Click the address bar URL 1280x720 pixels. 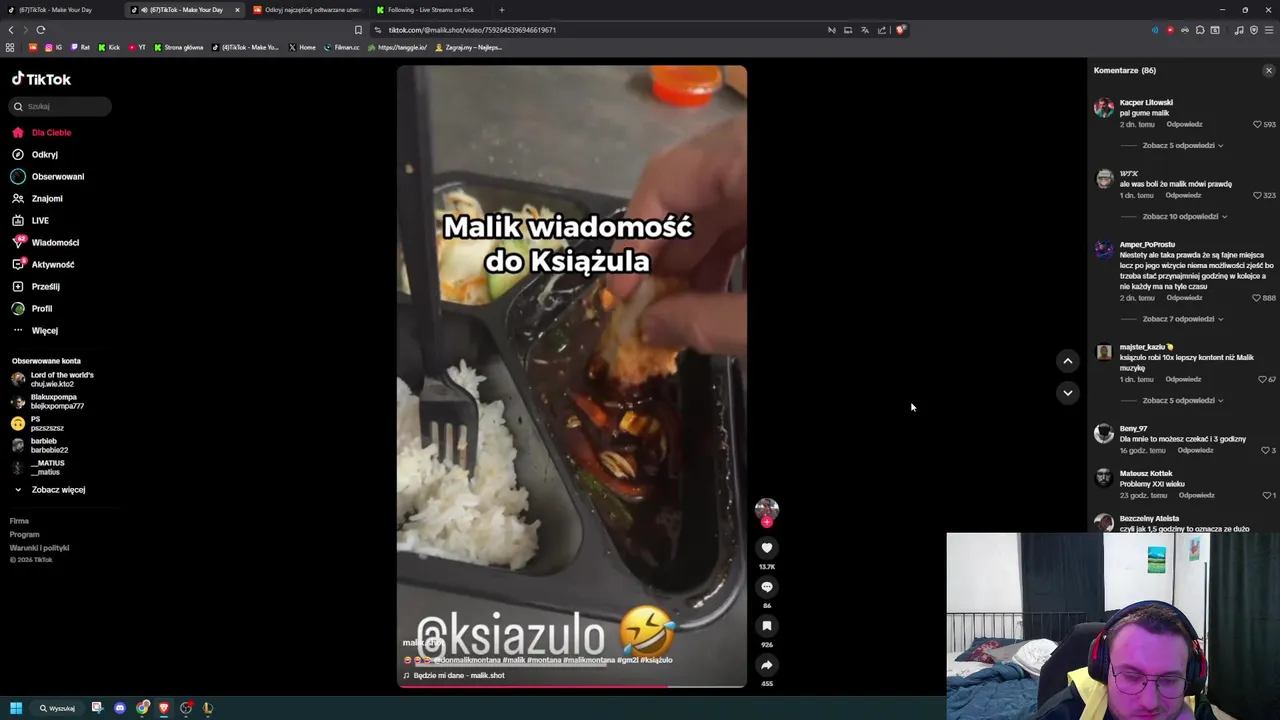[472, 30]
